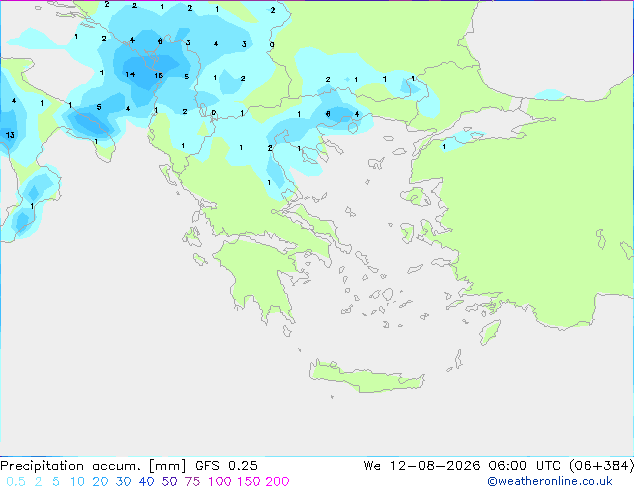Click the island of Rhodes on the map
Image resolution: width=634 pixels, height=490 pixels.
(490, 332)
